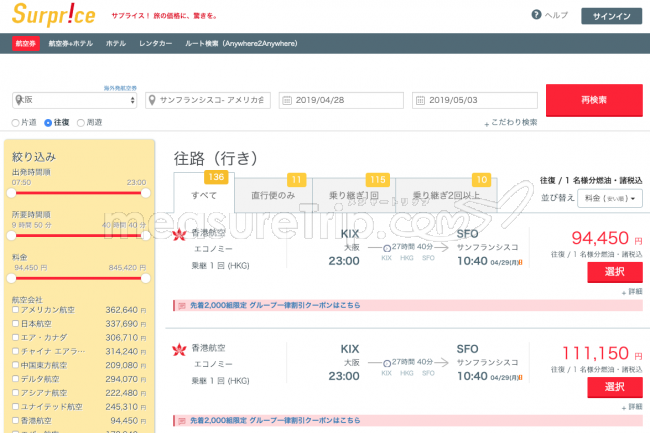Switch to the 直行便のみ tab

click(273, 195)
